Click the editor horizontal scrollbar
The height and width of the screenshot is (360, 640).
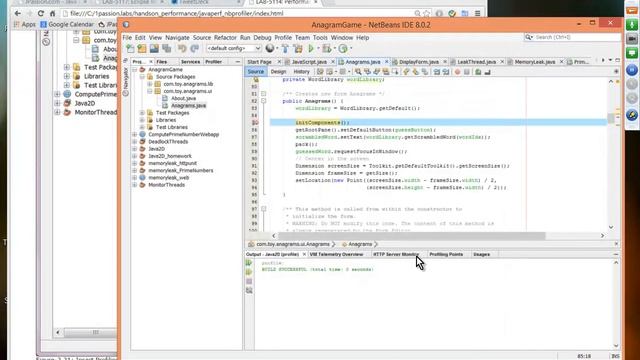[x=411, y=236]
